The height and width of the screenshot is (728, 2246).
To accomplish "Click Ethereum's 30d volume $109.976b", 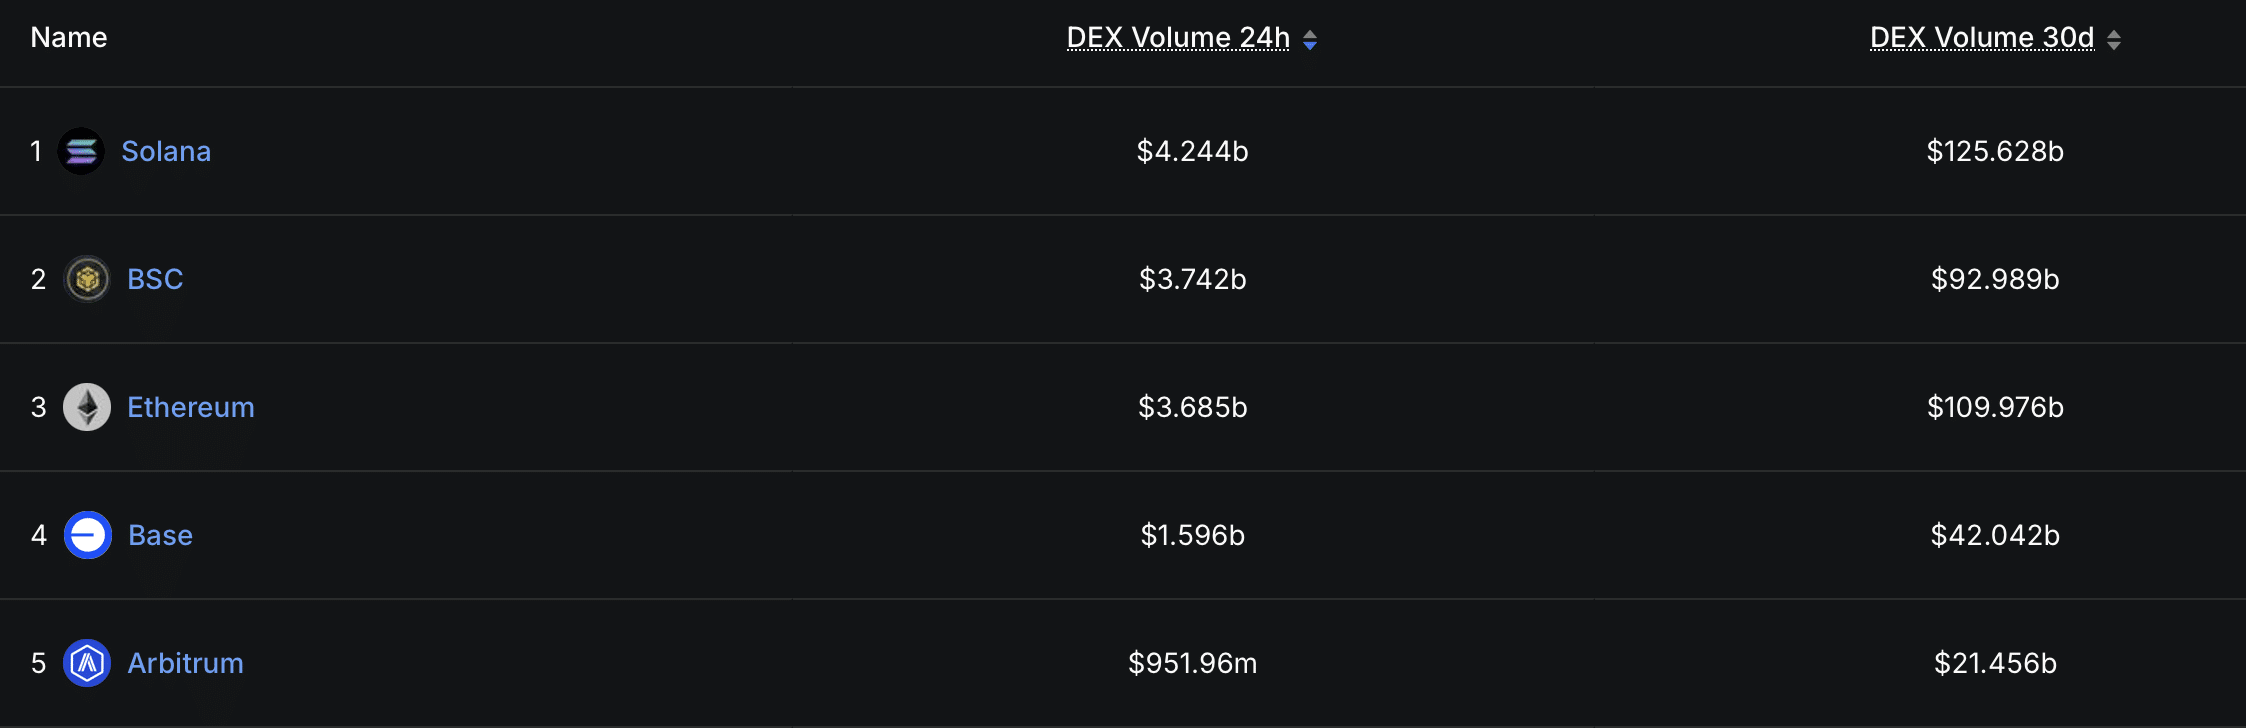I will coord(1995,407).
